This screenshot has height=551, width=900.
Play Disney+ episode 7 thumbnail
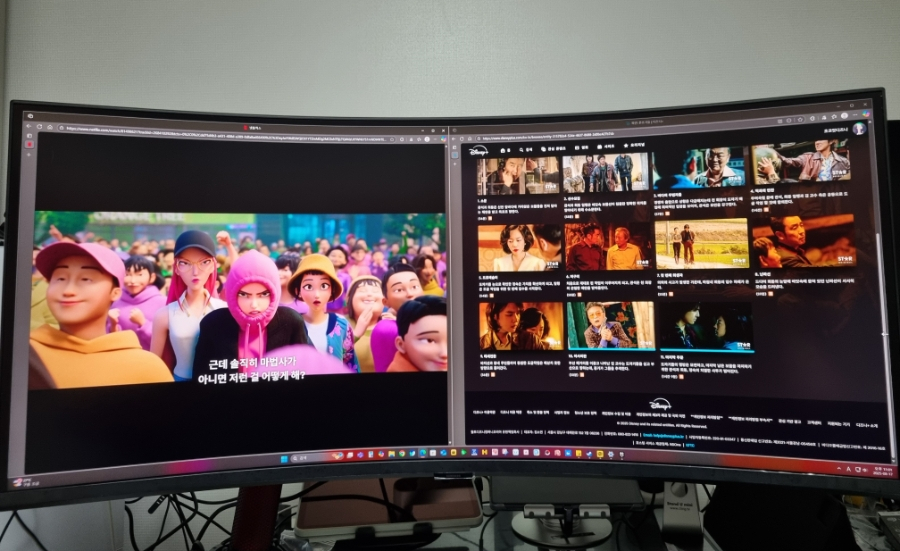coord(701,243)
